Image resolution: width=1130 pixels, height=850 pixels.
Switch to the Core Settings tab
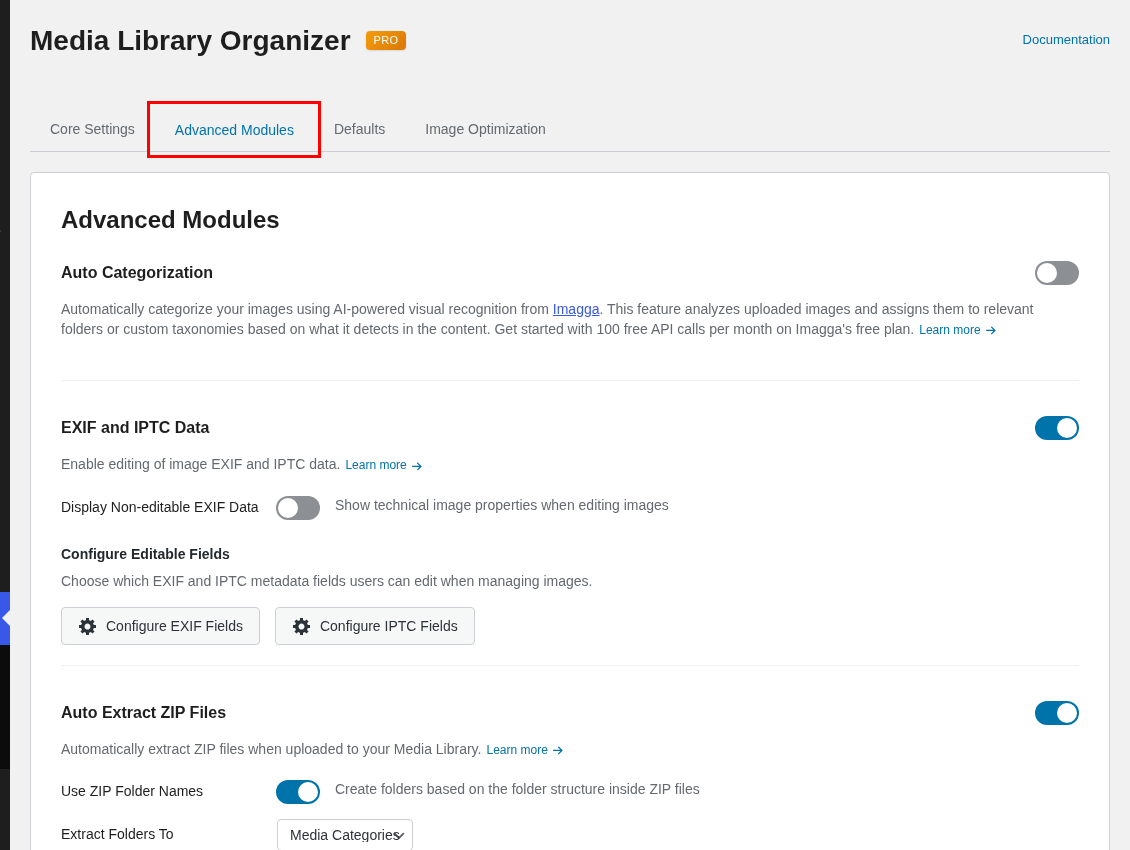coord(92,129)
